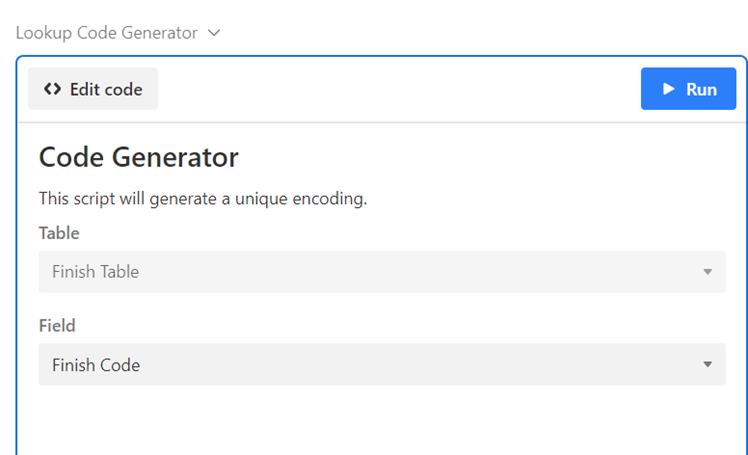Click the Lookup Code Generator title
748x455 pixels.
click(106, 33)
